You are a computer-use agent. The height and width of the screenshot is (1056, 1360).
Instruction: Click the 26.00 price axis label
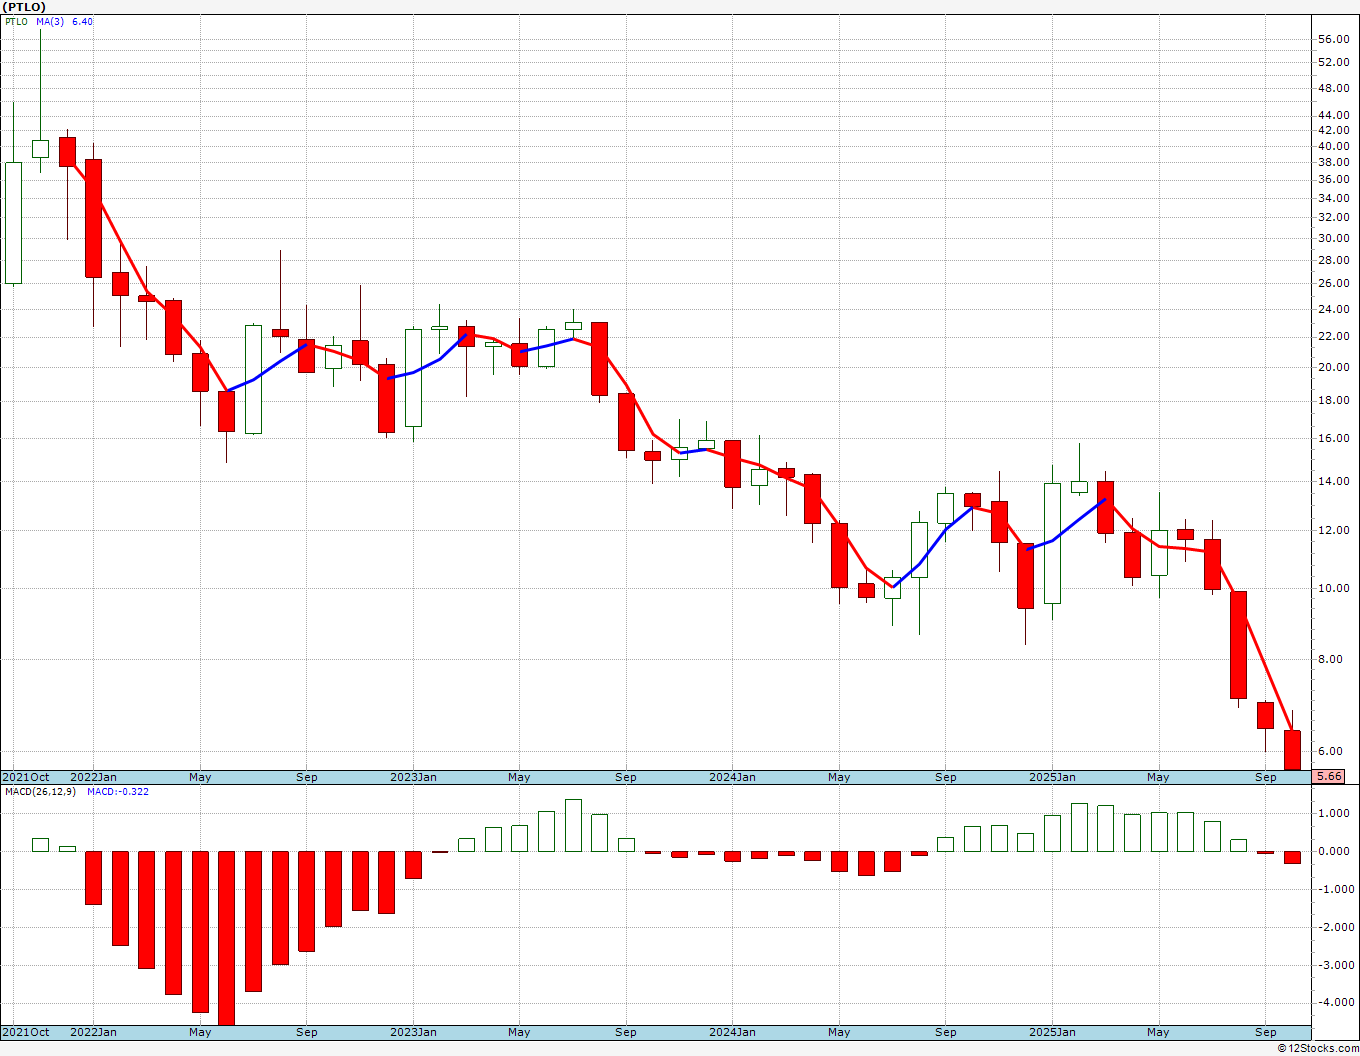coord(1333,283)
